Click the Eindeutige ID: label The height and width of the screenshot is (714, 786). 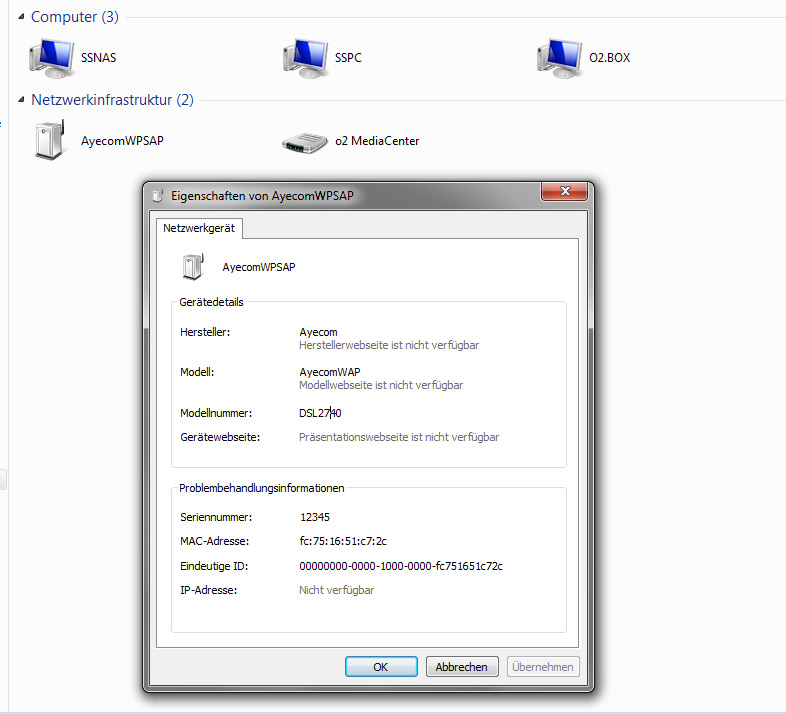click(214, 566)
